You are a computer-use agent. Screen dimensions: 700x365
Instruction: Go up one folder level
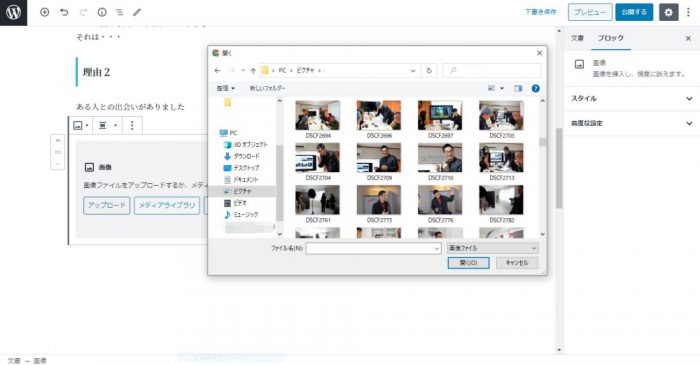(253, 71)
